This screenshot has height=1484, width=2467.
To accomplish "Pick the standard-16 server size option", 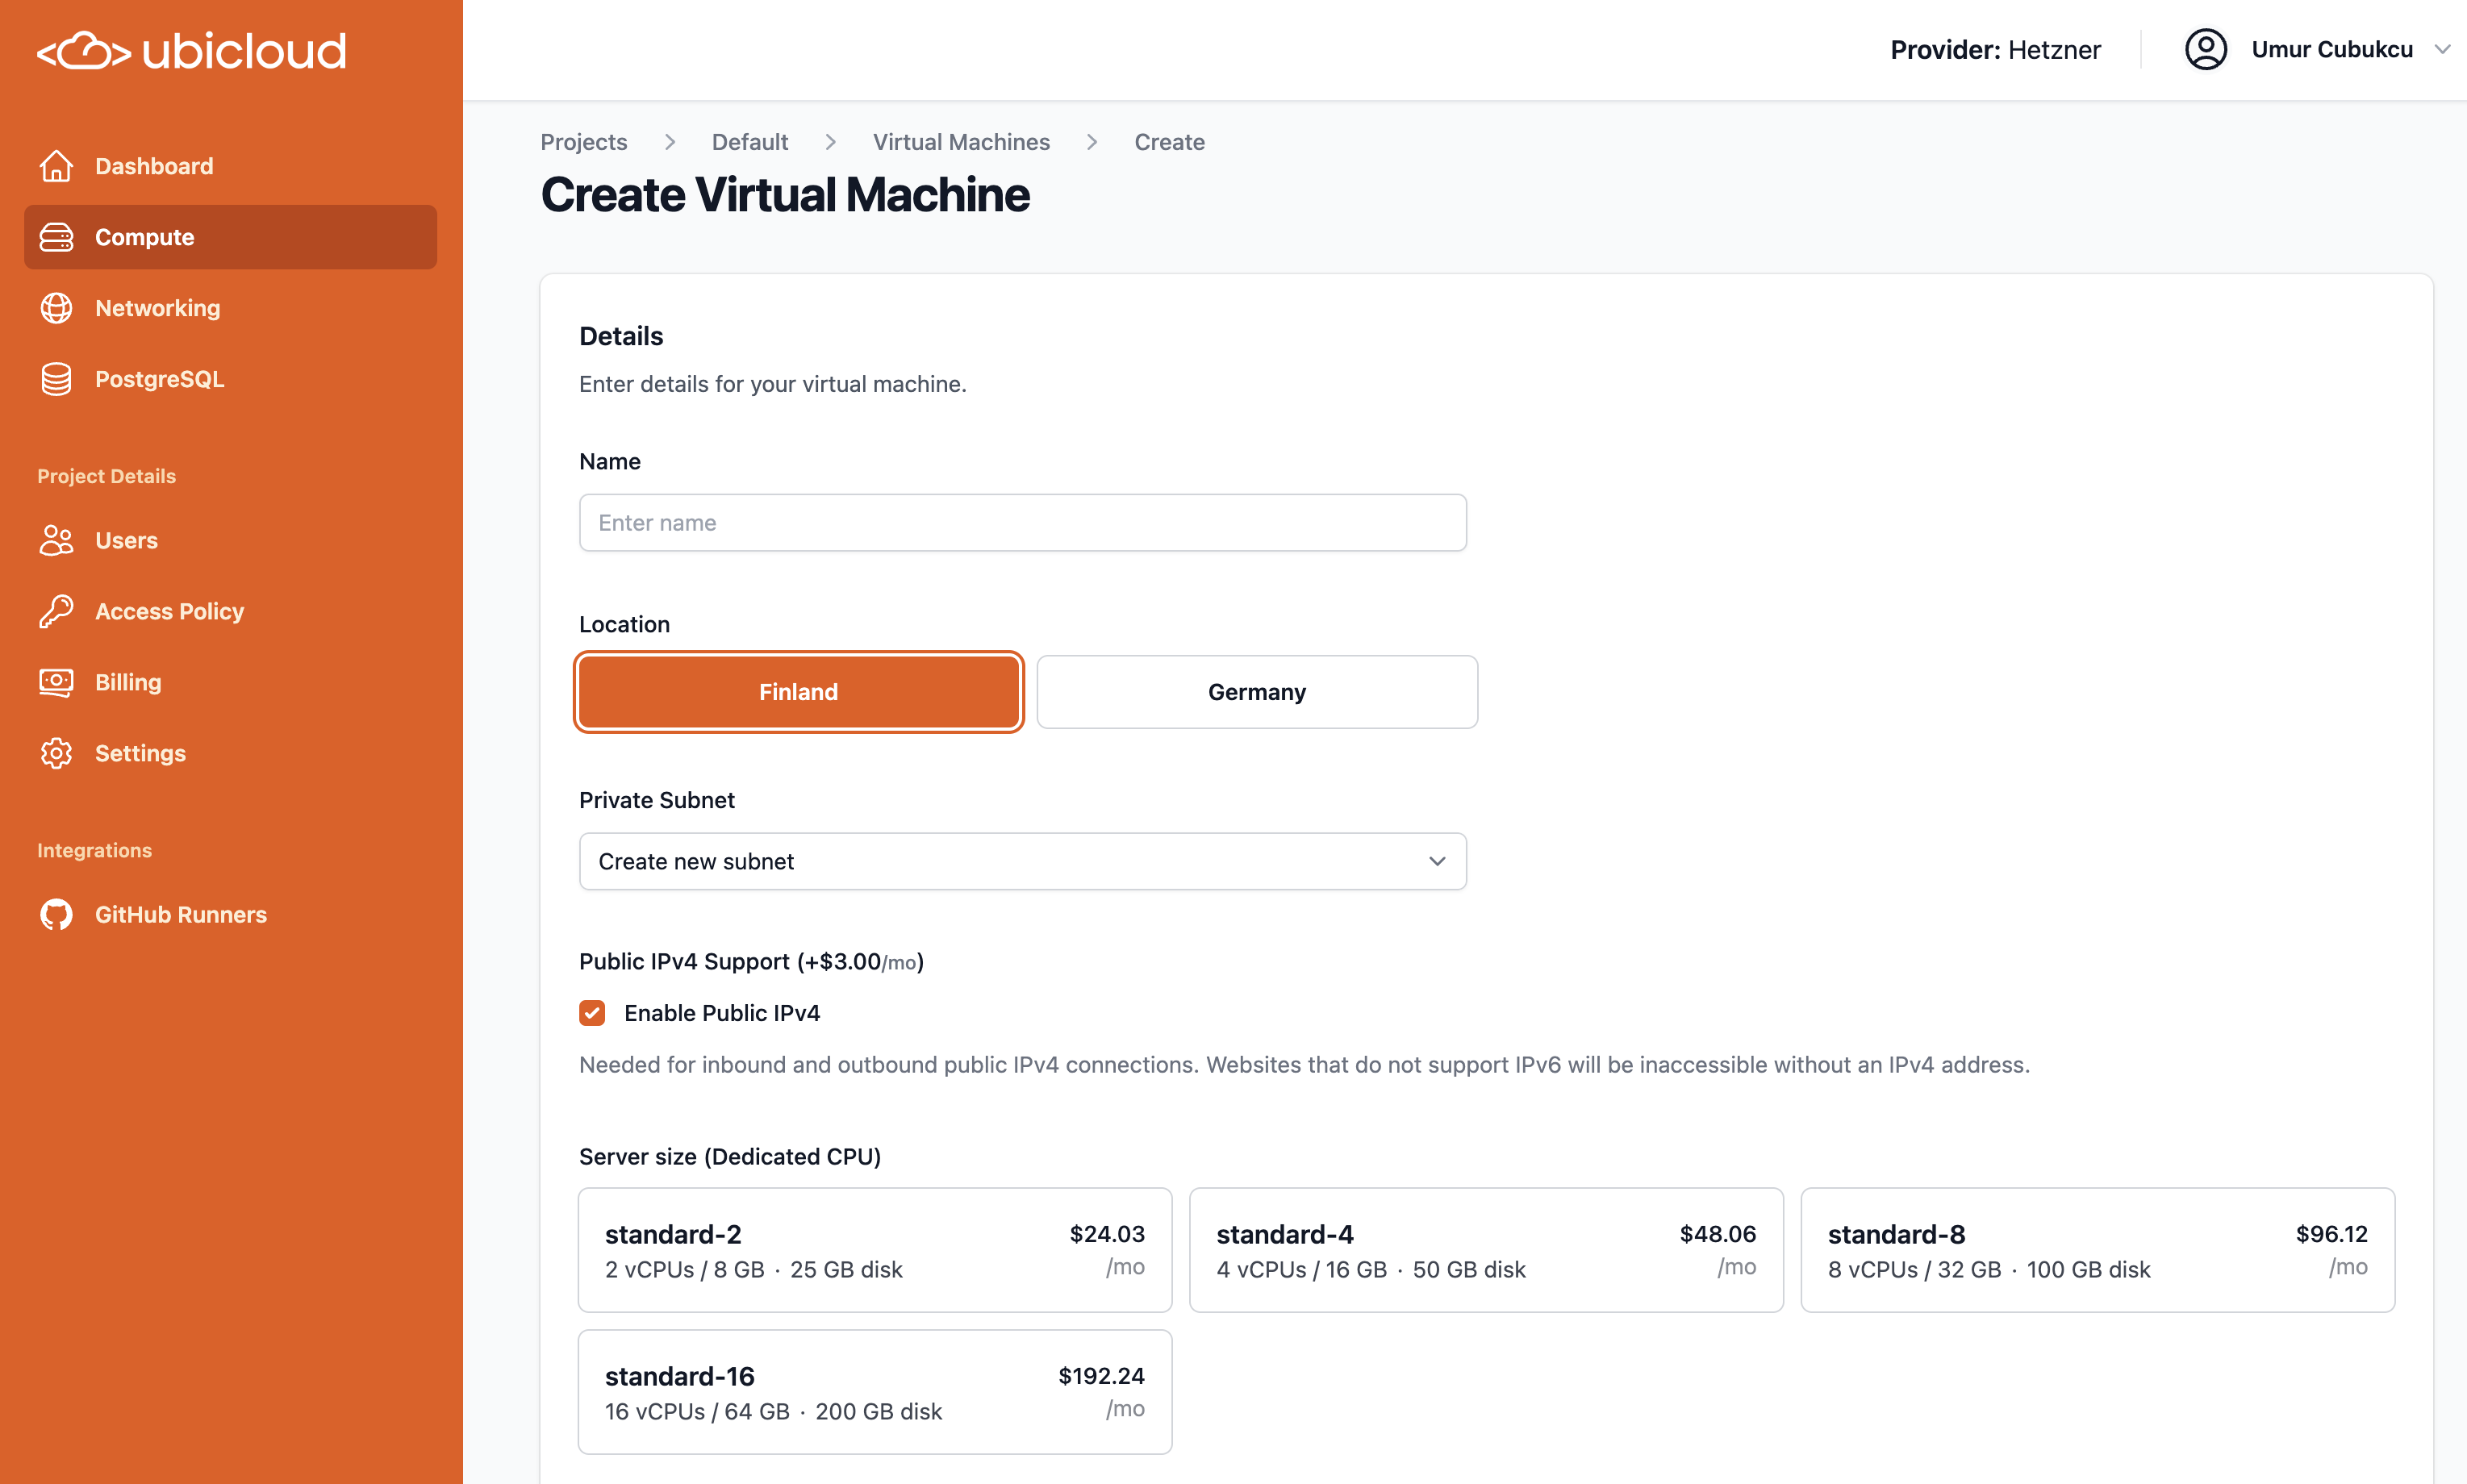I will [874, 1392].
